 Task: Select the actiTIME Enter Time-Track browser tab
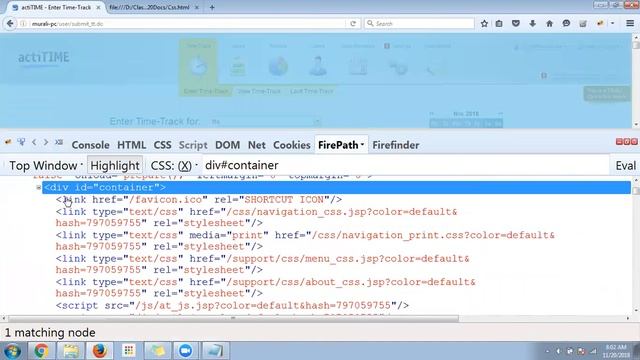click(56, 7)
